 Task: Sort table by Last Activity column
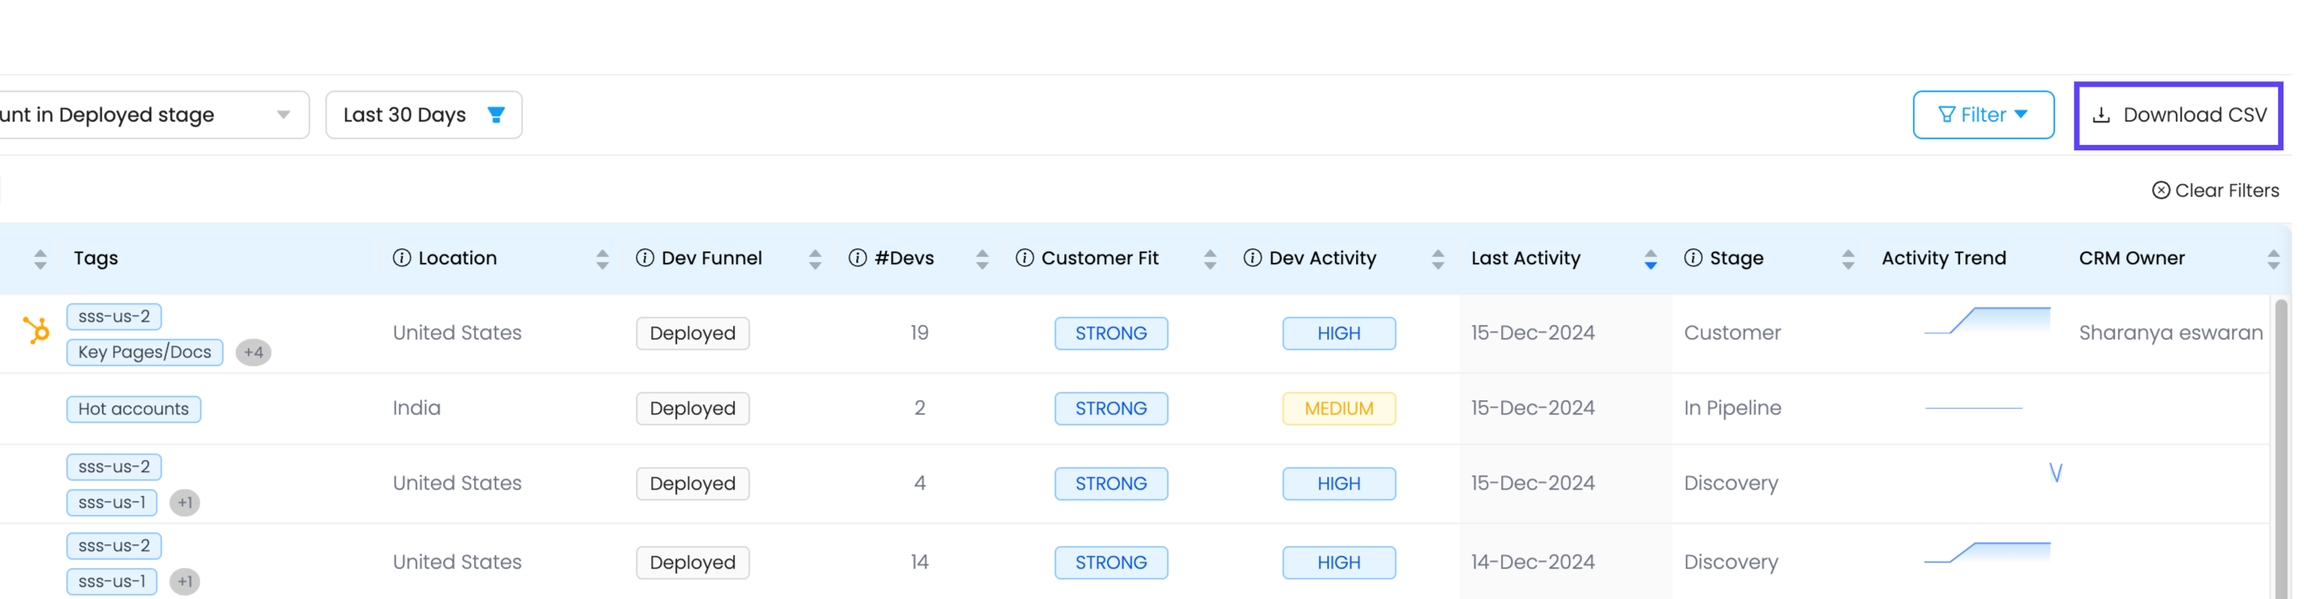(x=1650, y=259)
